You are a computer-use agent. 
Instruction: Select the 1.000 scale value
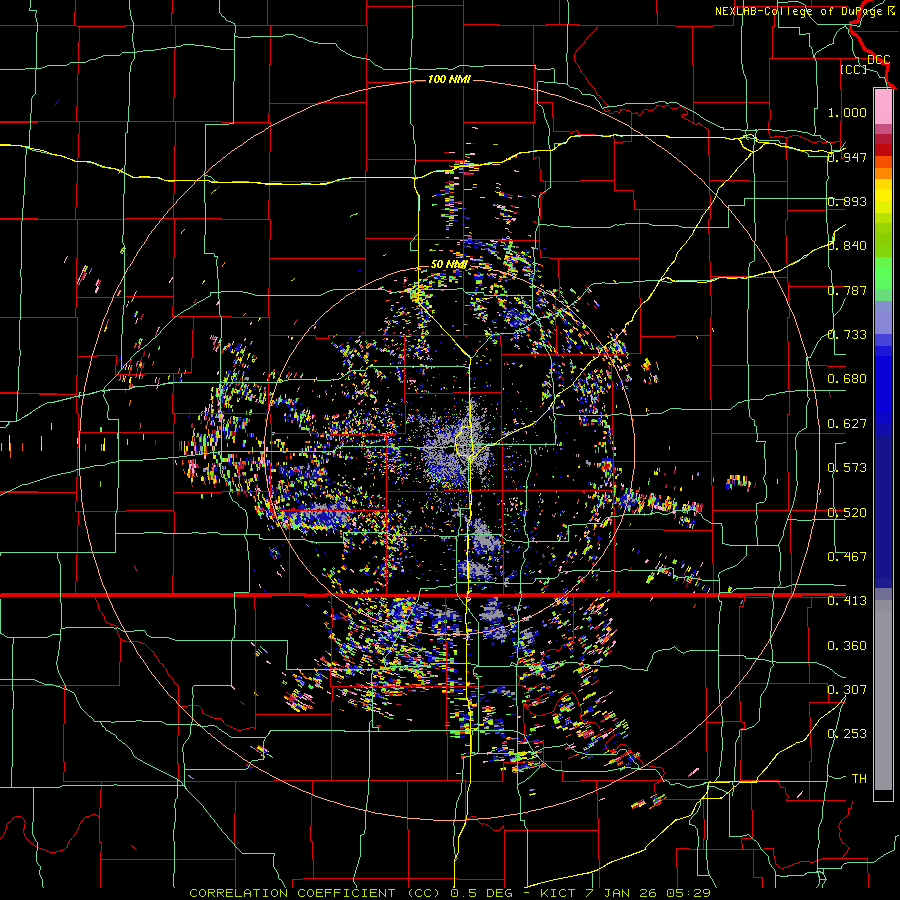pos(847,112)
